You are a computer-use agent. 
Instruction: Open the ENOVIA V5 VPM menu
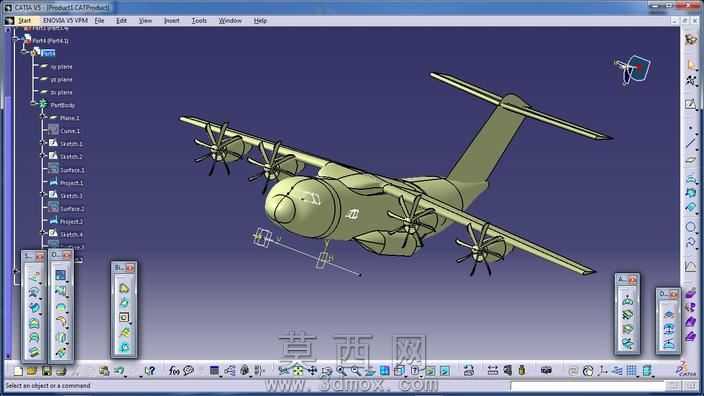pos(66,21)
